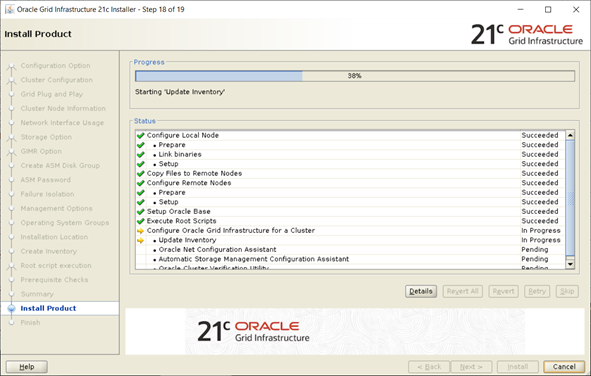591x376 pixels.
Task: Click the Java installer icon in title bar
Action: 9,9
